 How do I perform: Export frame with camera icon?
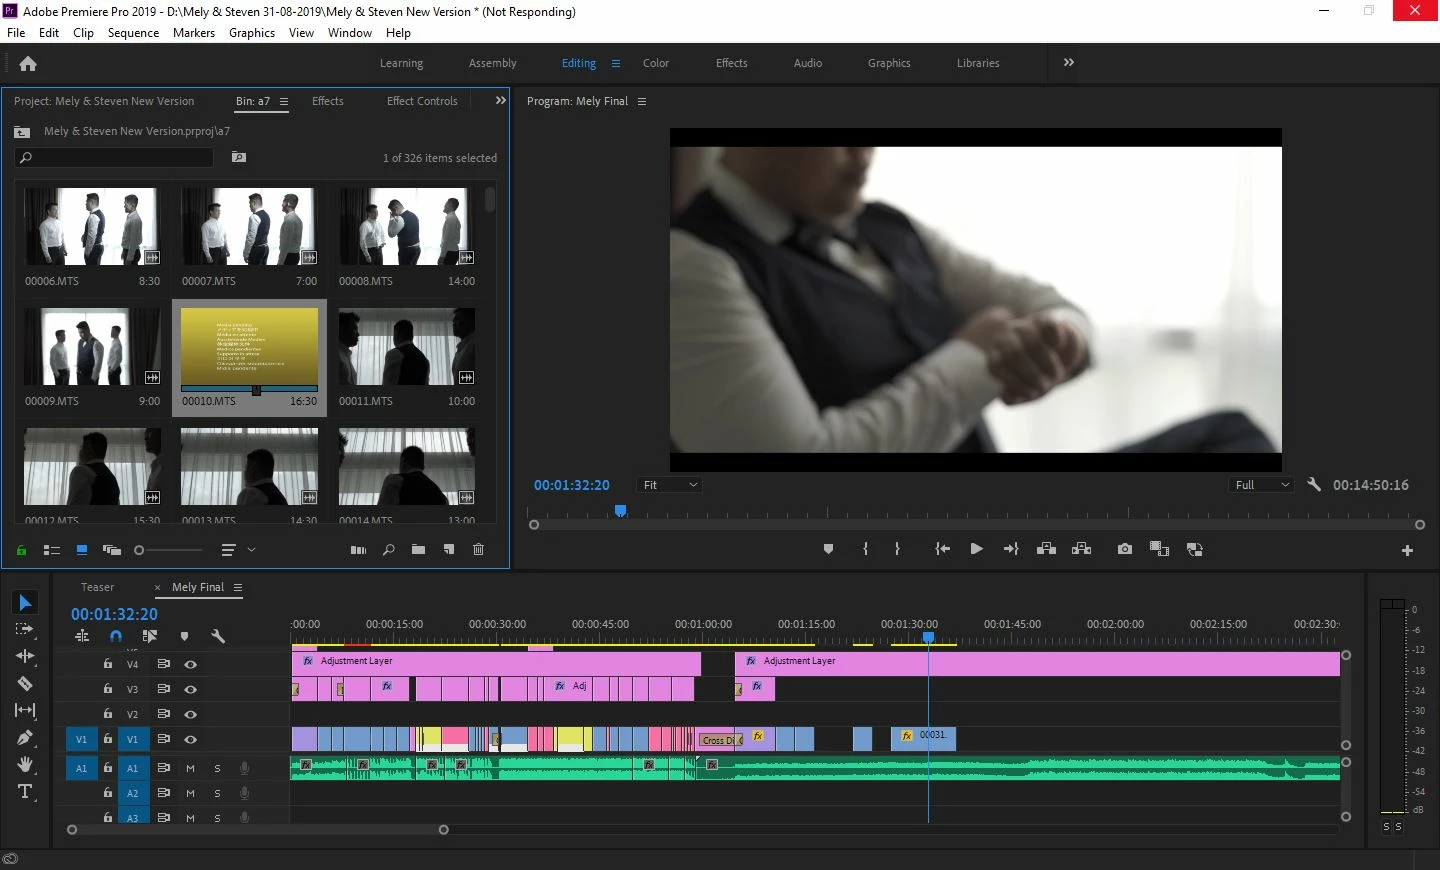pos(1125,549)
